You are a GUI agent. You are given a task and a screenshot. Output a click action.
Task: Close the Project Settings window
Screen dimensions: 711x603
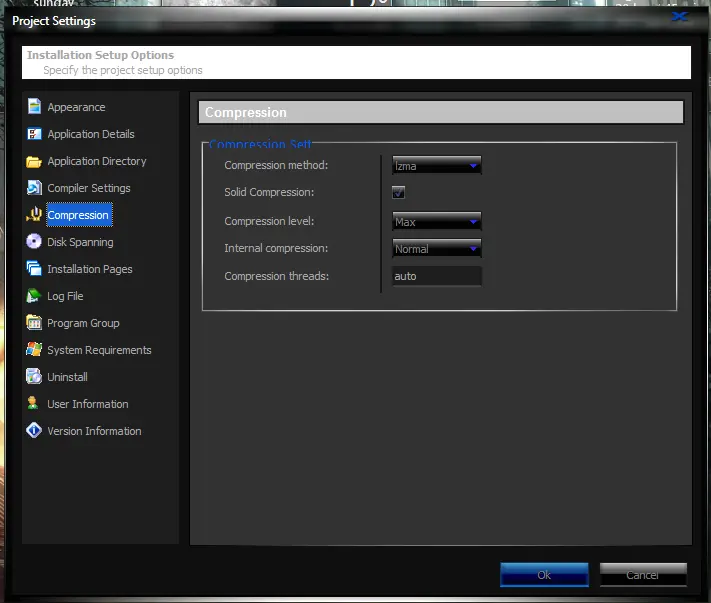(679, 17)
